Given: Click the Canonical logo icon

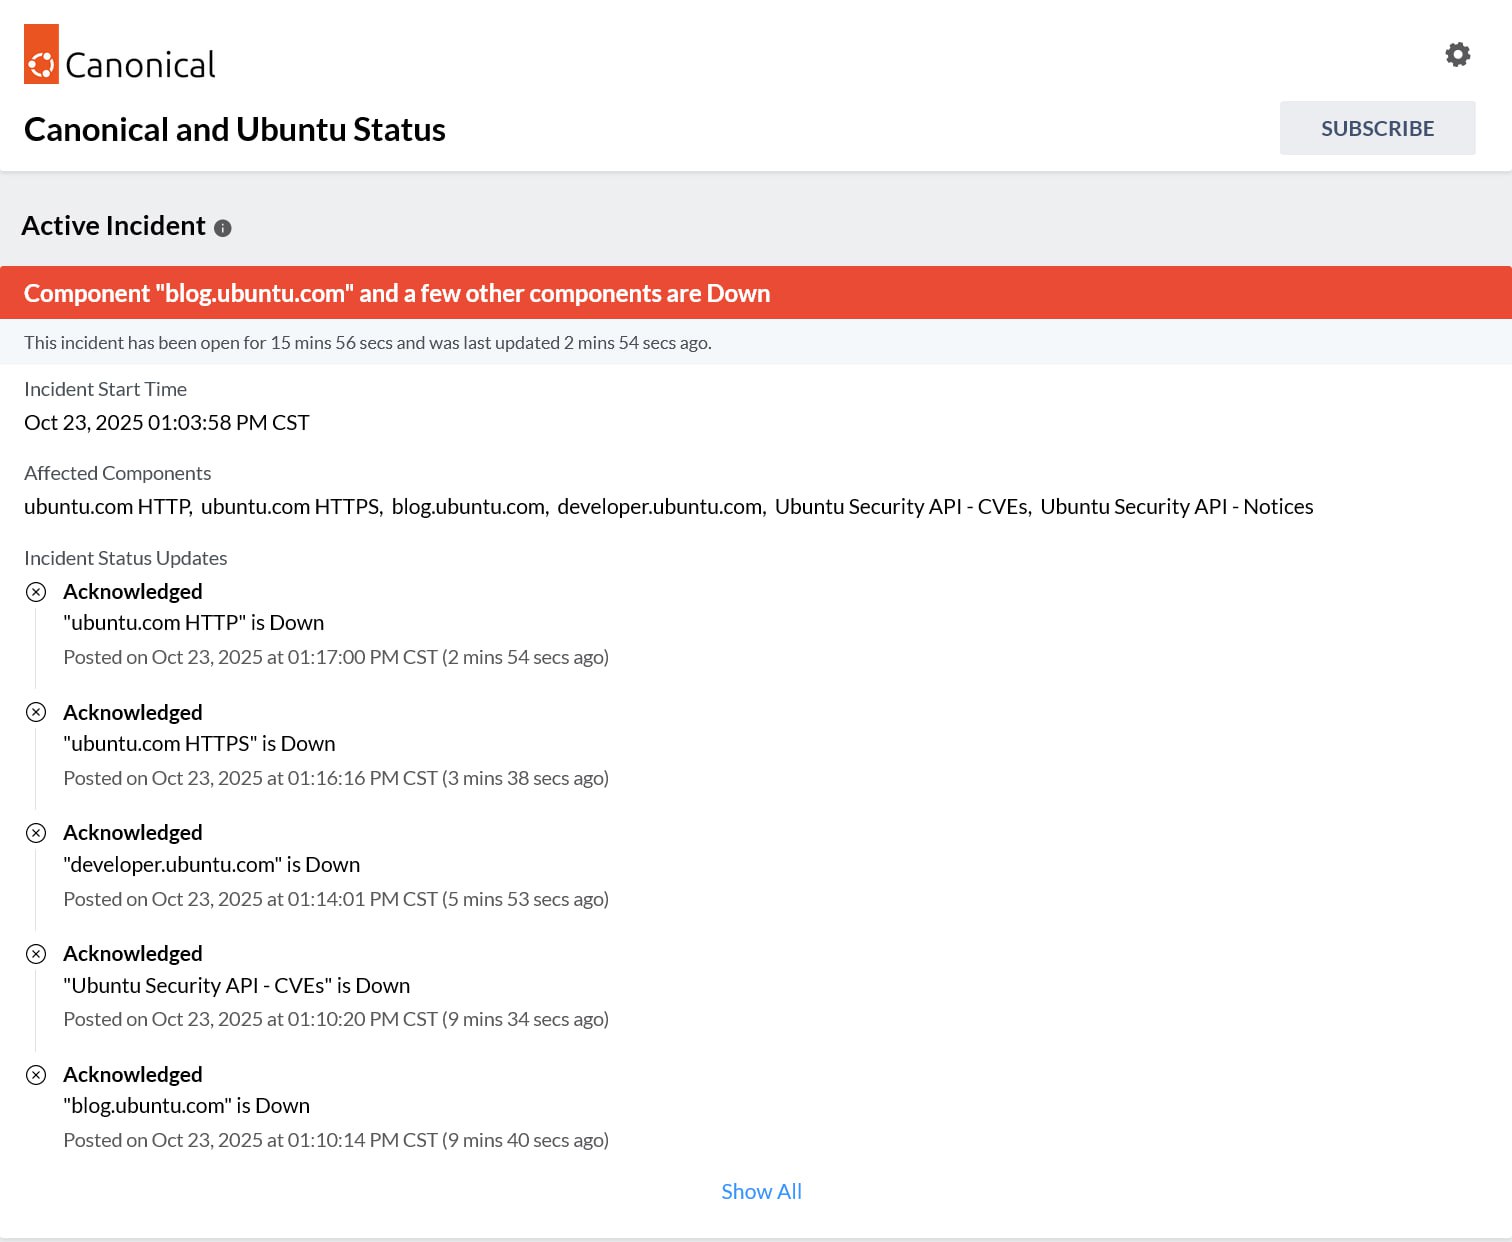Looking at the screenshot, I should [41, 55].
